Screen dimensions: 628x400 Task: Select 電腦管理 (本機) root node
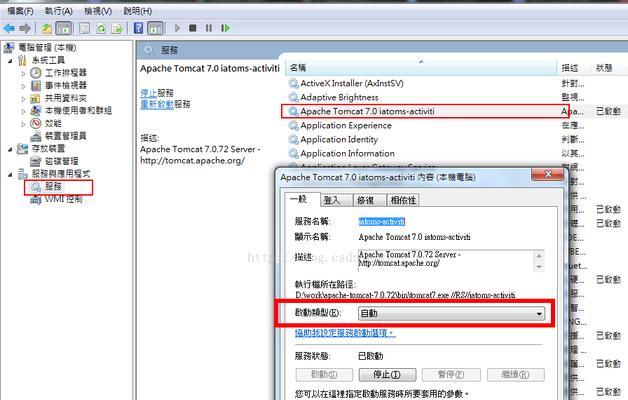(47, 48)
